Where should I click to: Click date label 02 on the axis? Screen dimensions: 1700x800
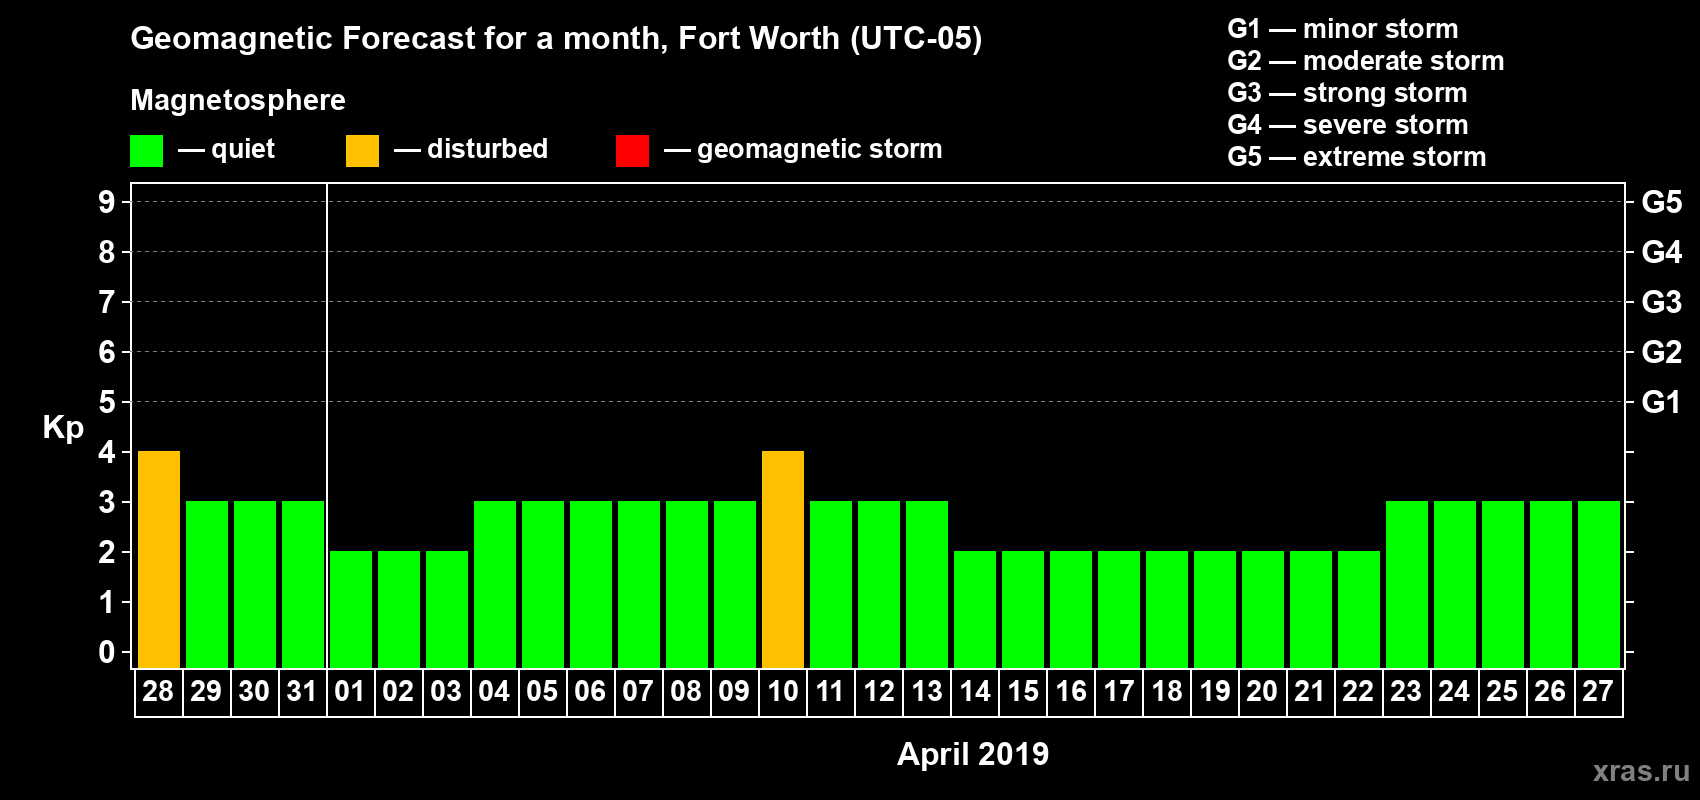tap(398, 692)
